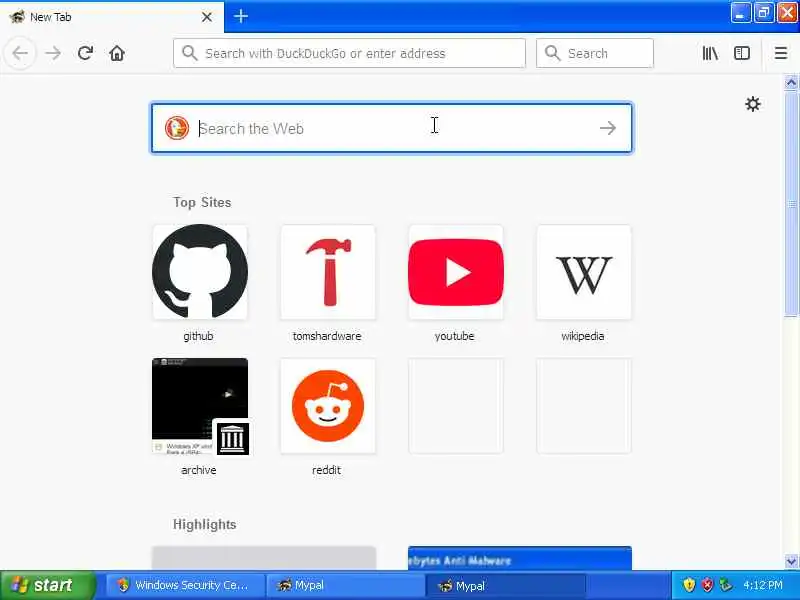Click the yellow security shield tray icon
Screen dimensions: 800x600
coord(689,585)
